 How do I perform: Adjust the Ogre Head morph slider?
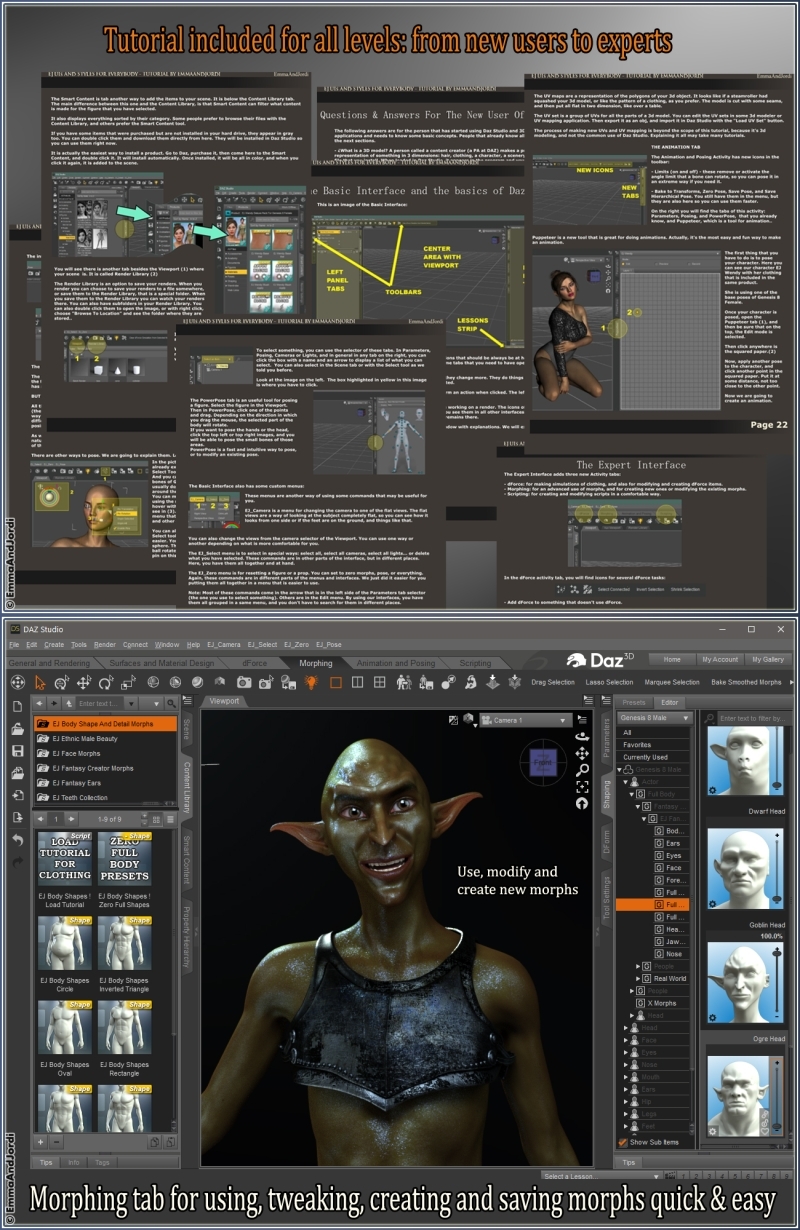pos(777,1098)
